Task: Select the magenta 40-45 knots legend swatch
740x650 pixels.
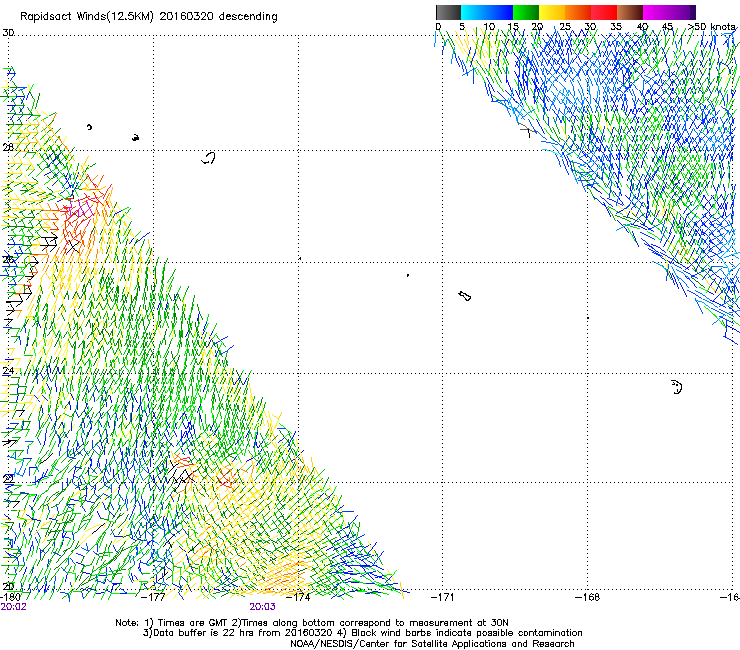Action: tap(656, 12)
